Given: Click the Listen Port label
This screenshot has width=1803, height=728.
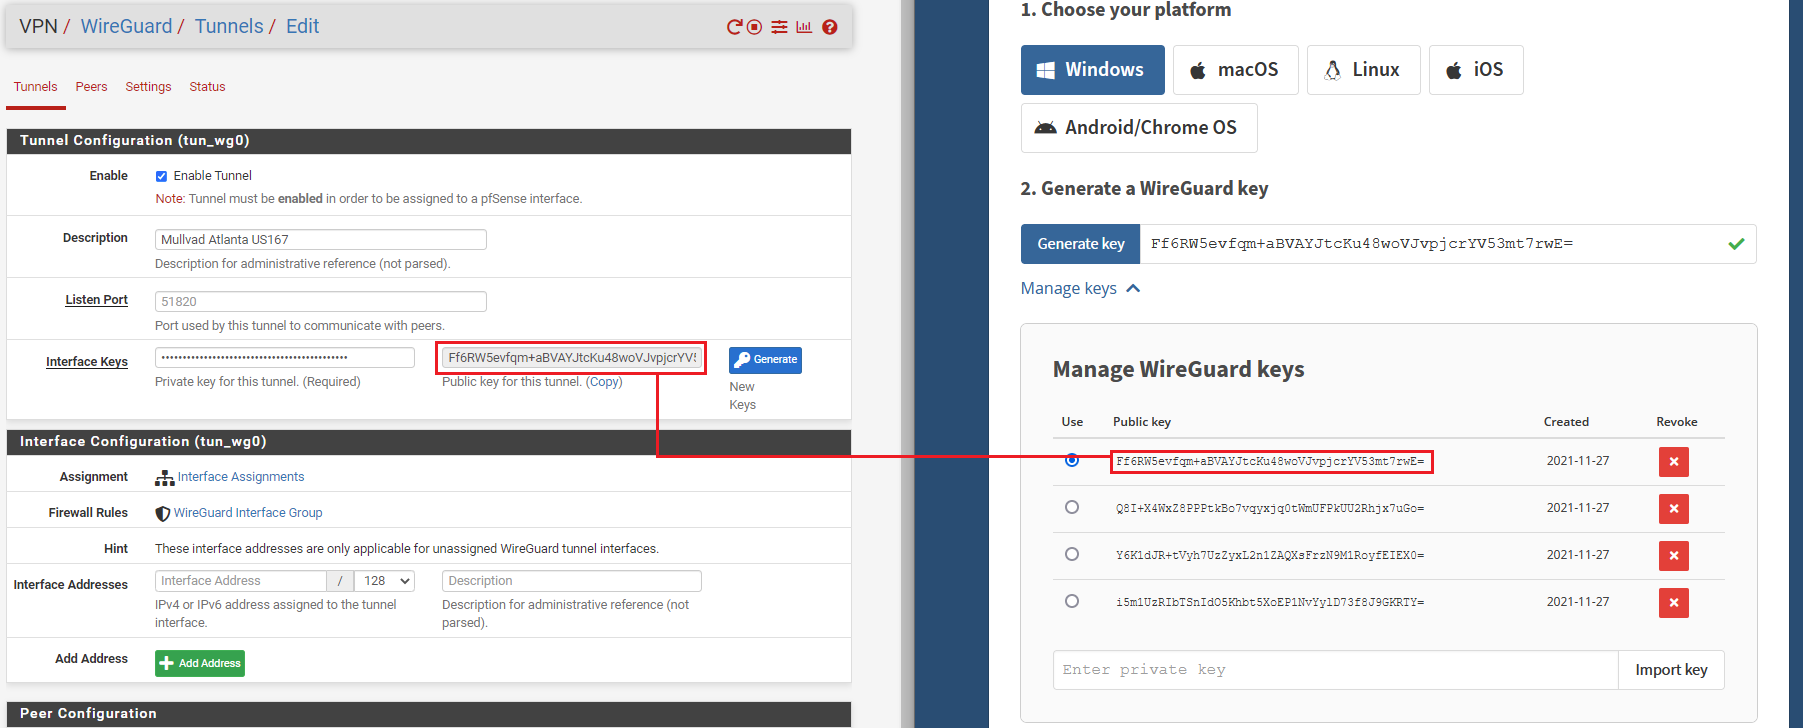Looking at the screenshot, I should tap(96, 300).
